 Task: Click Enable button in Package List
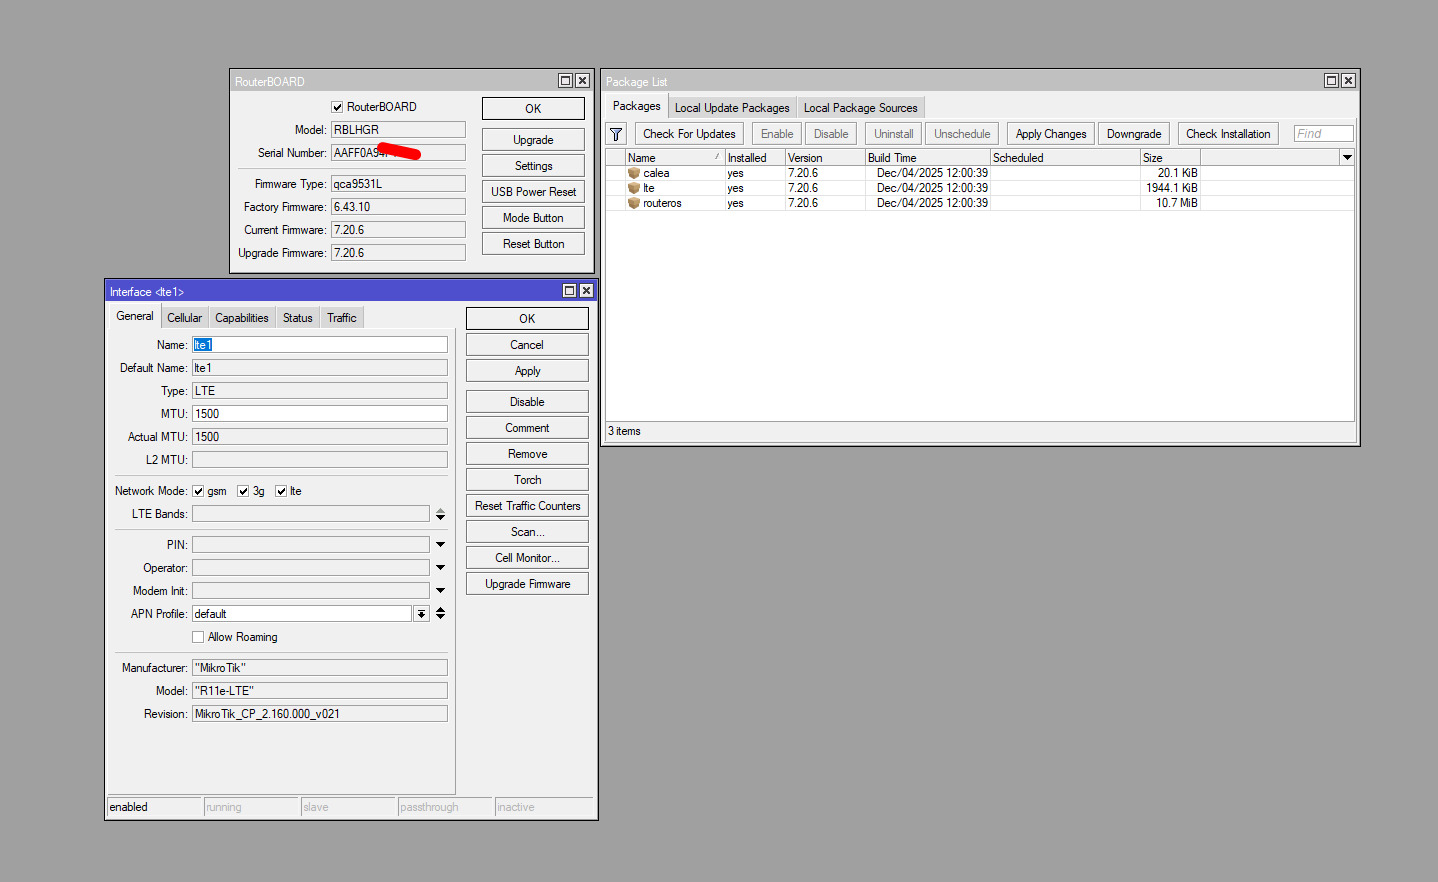777,134
